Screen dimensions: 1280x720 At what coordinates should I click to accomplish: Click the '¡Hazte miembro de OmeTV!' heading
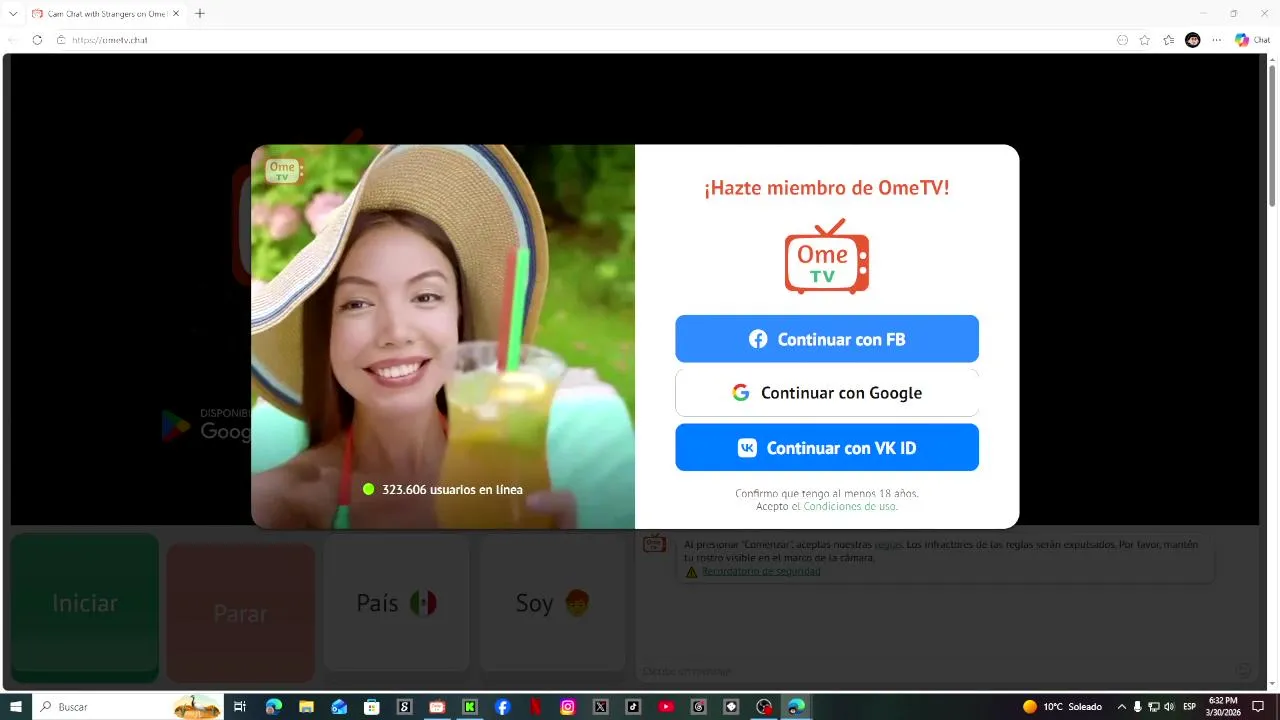(827, 187)
